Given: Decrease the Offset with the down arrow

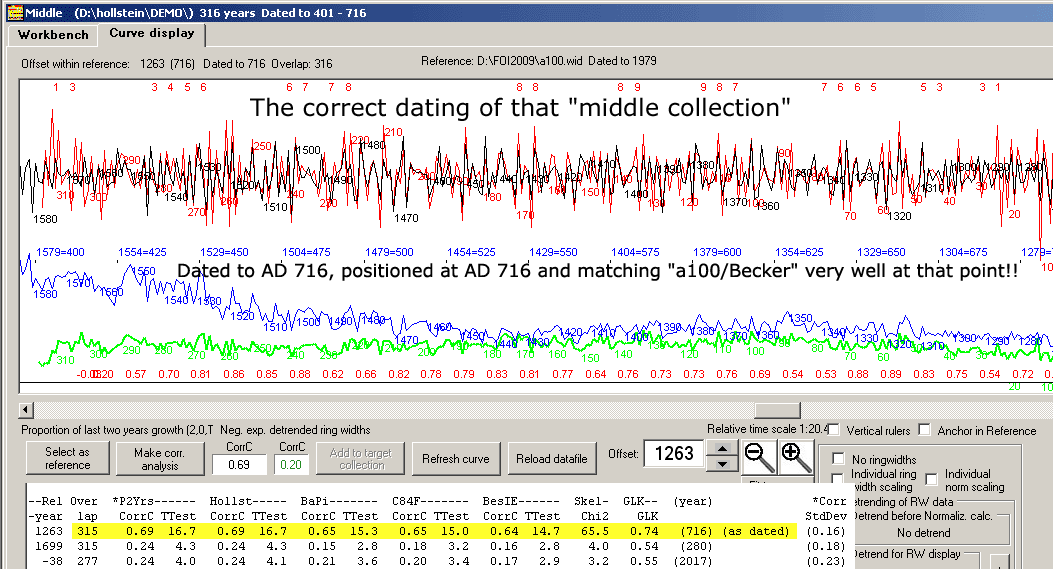Looking at the screenshot, I should (x=722, y=464).
